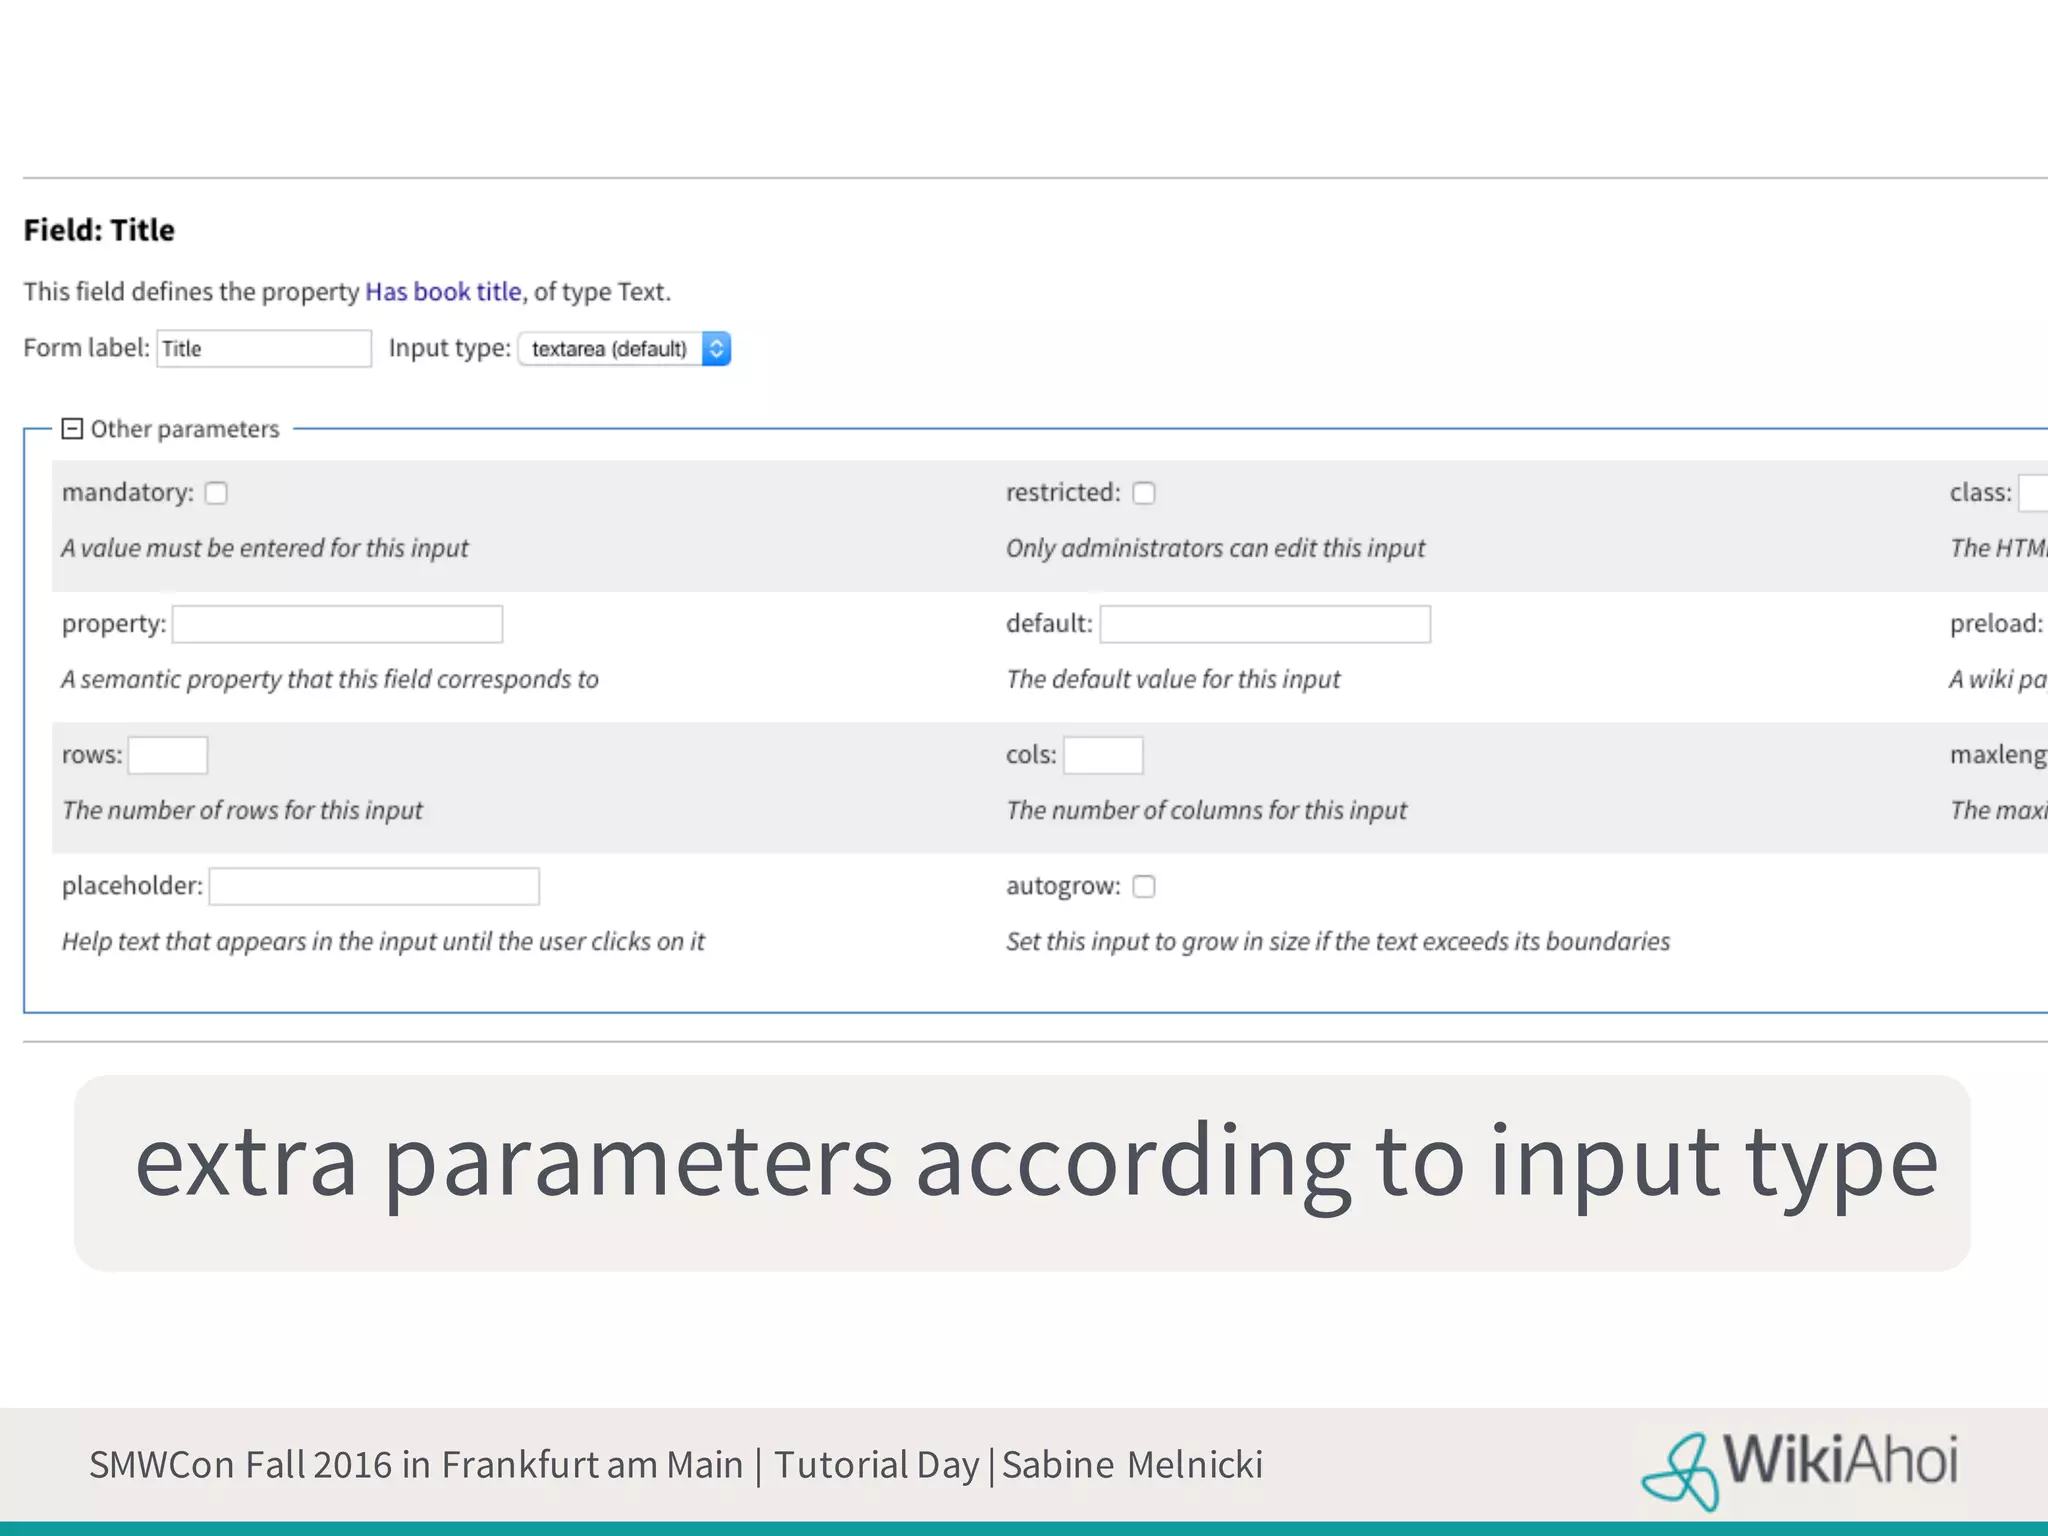Screen dimensions: 2048x1536
Task: Click the SMWCon Fall 2016 footer text
Action: [676, 1464]
